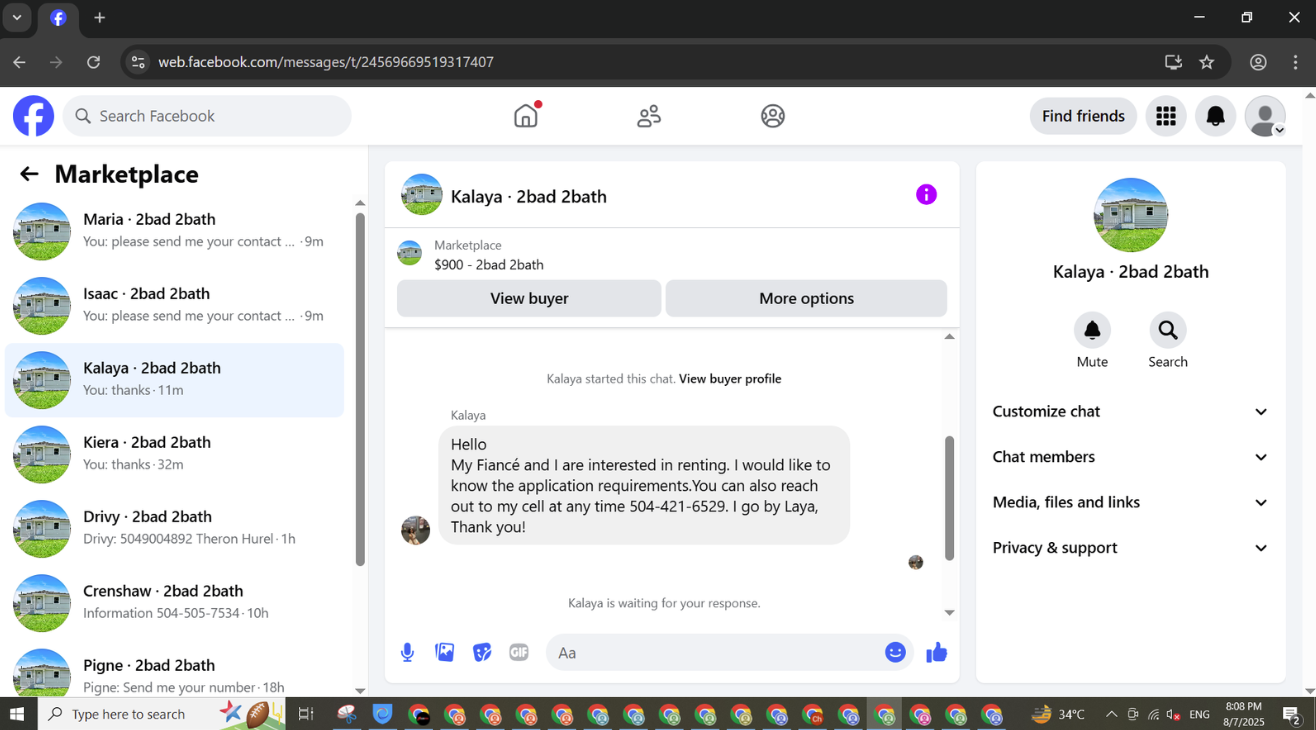Open the Windows Start menu
This screenshot has width=1316, height=730.
point(17,714)
